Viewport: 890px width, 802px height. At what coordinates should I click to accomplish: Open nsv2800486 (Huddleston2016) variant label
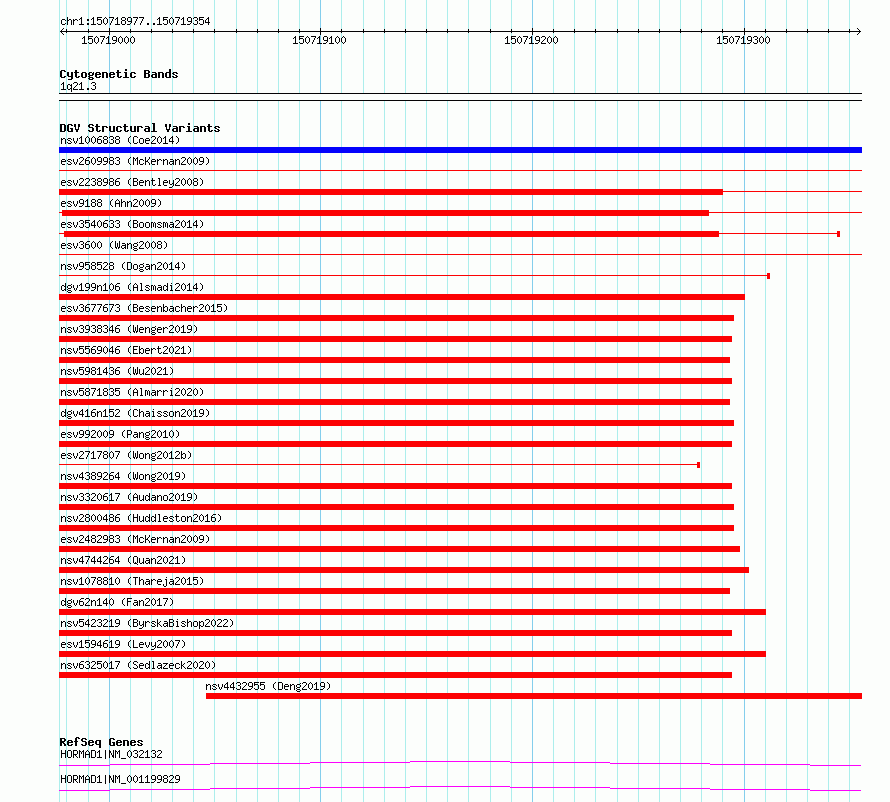tap(141, 518)
